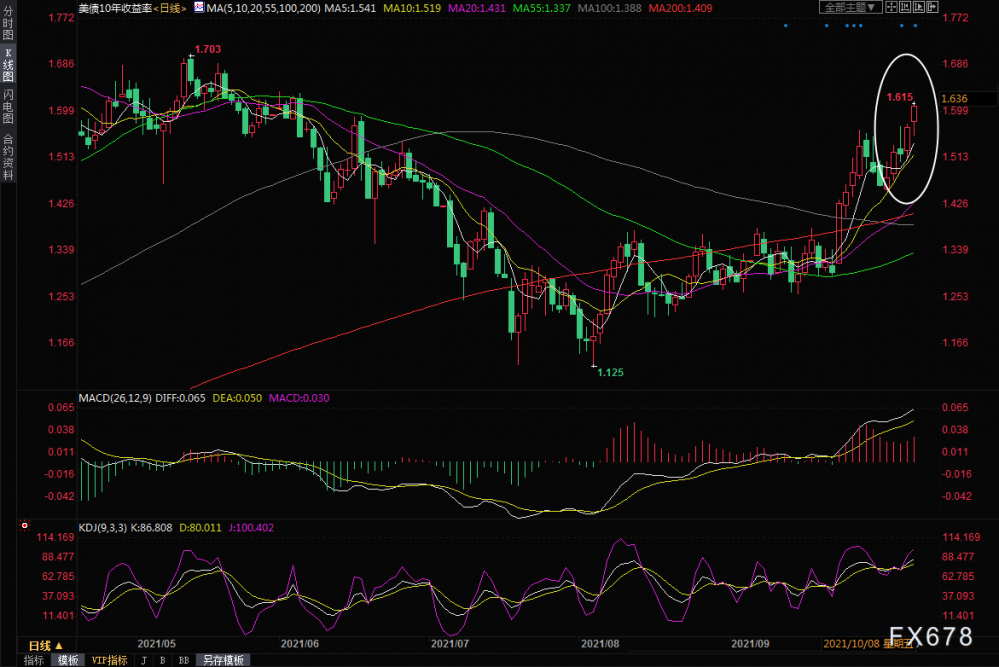The image size is (999, 667).
Task: Select the MA10:1.519 value label
Action: click(x=412, y=8)
